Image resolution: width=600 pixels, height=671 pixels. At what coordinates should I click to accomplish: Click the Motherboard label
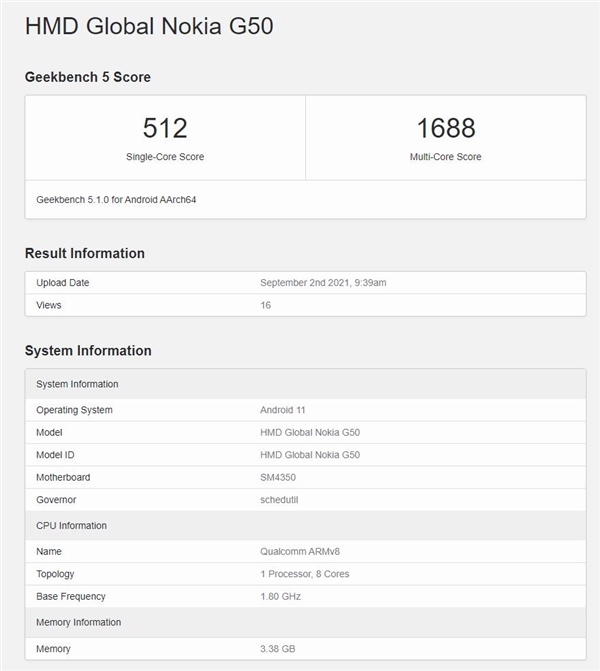point(63,478)
